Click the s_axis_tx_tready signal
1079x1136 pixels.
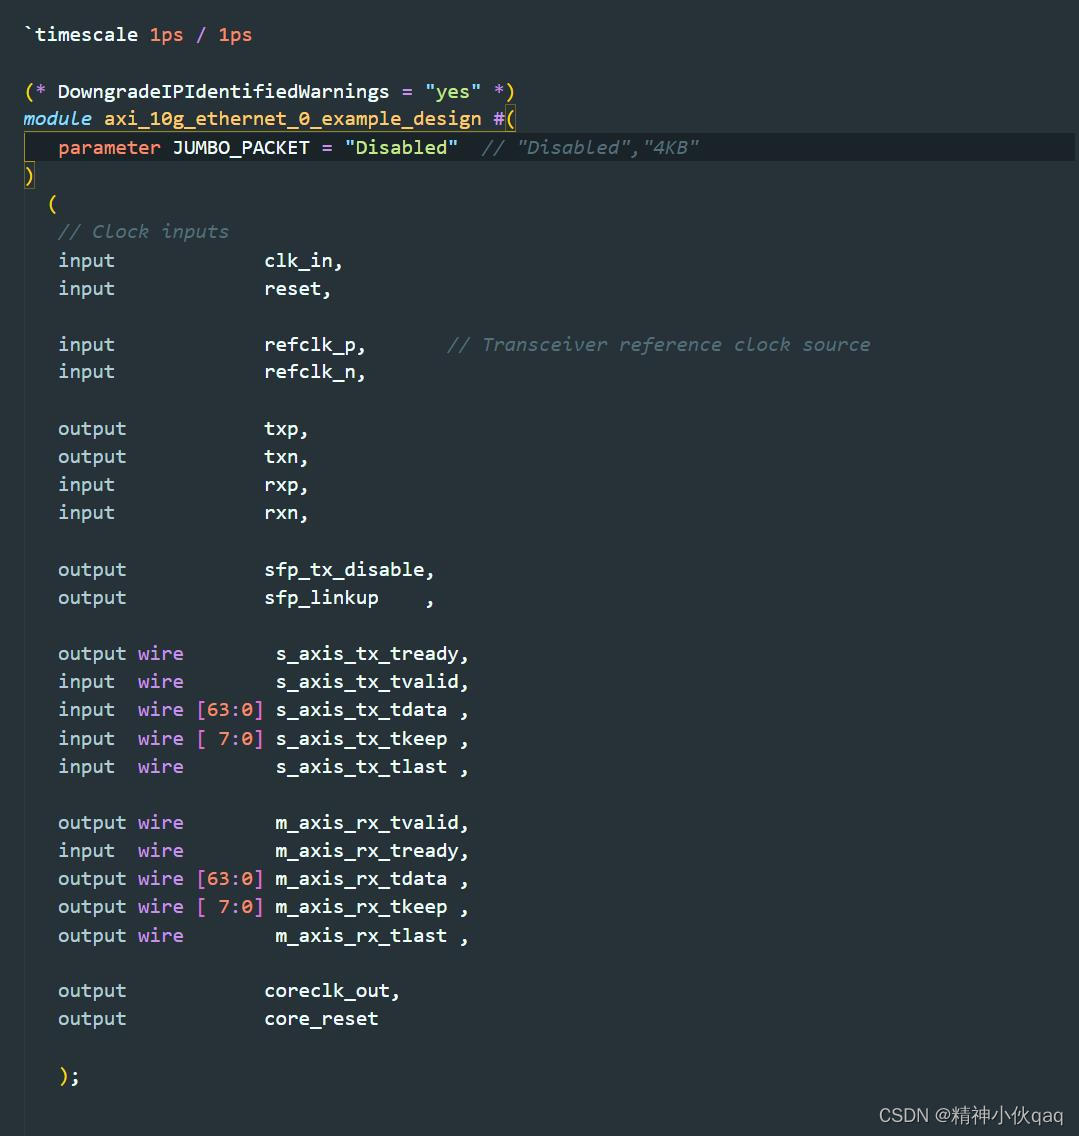[367, 654]
